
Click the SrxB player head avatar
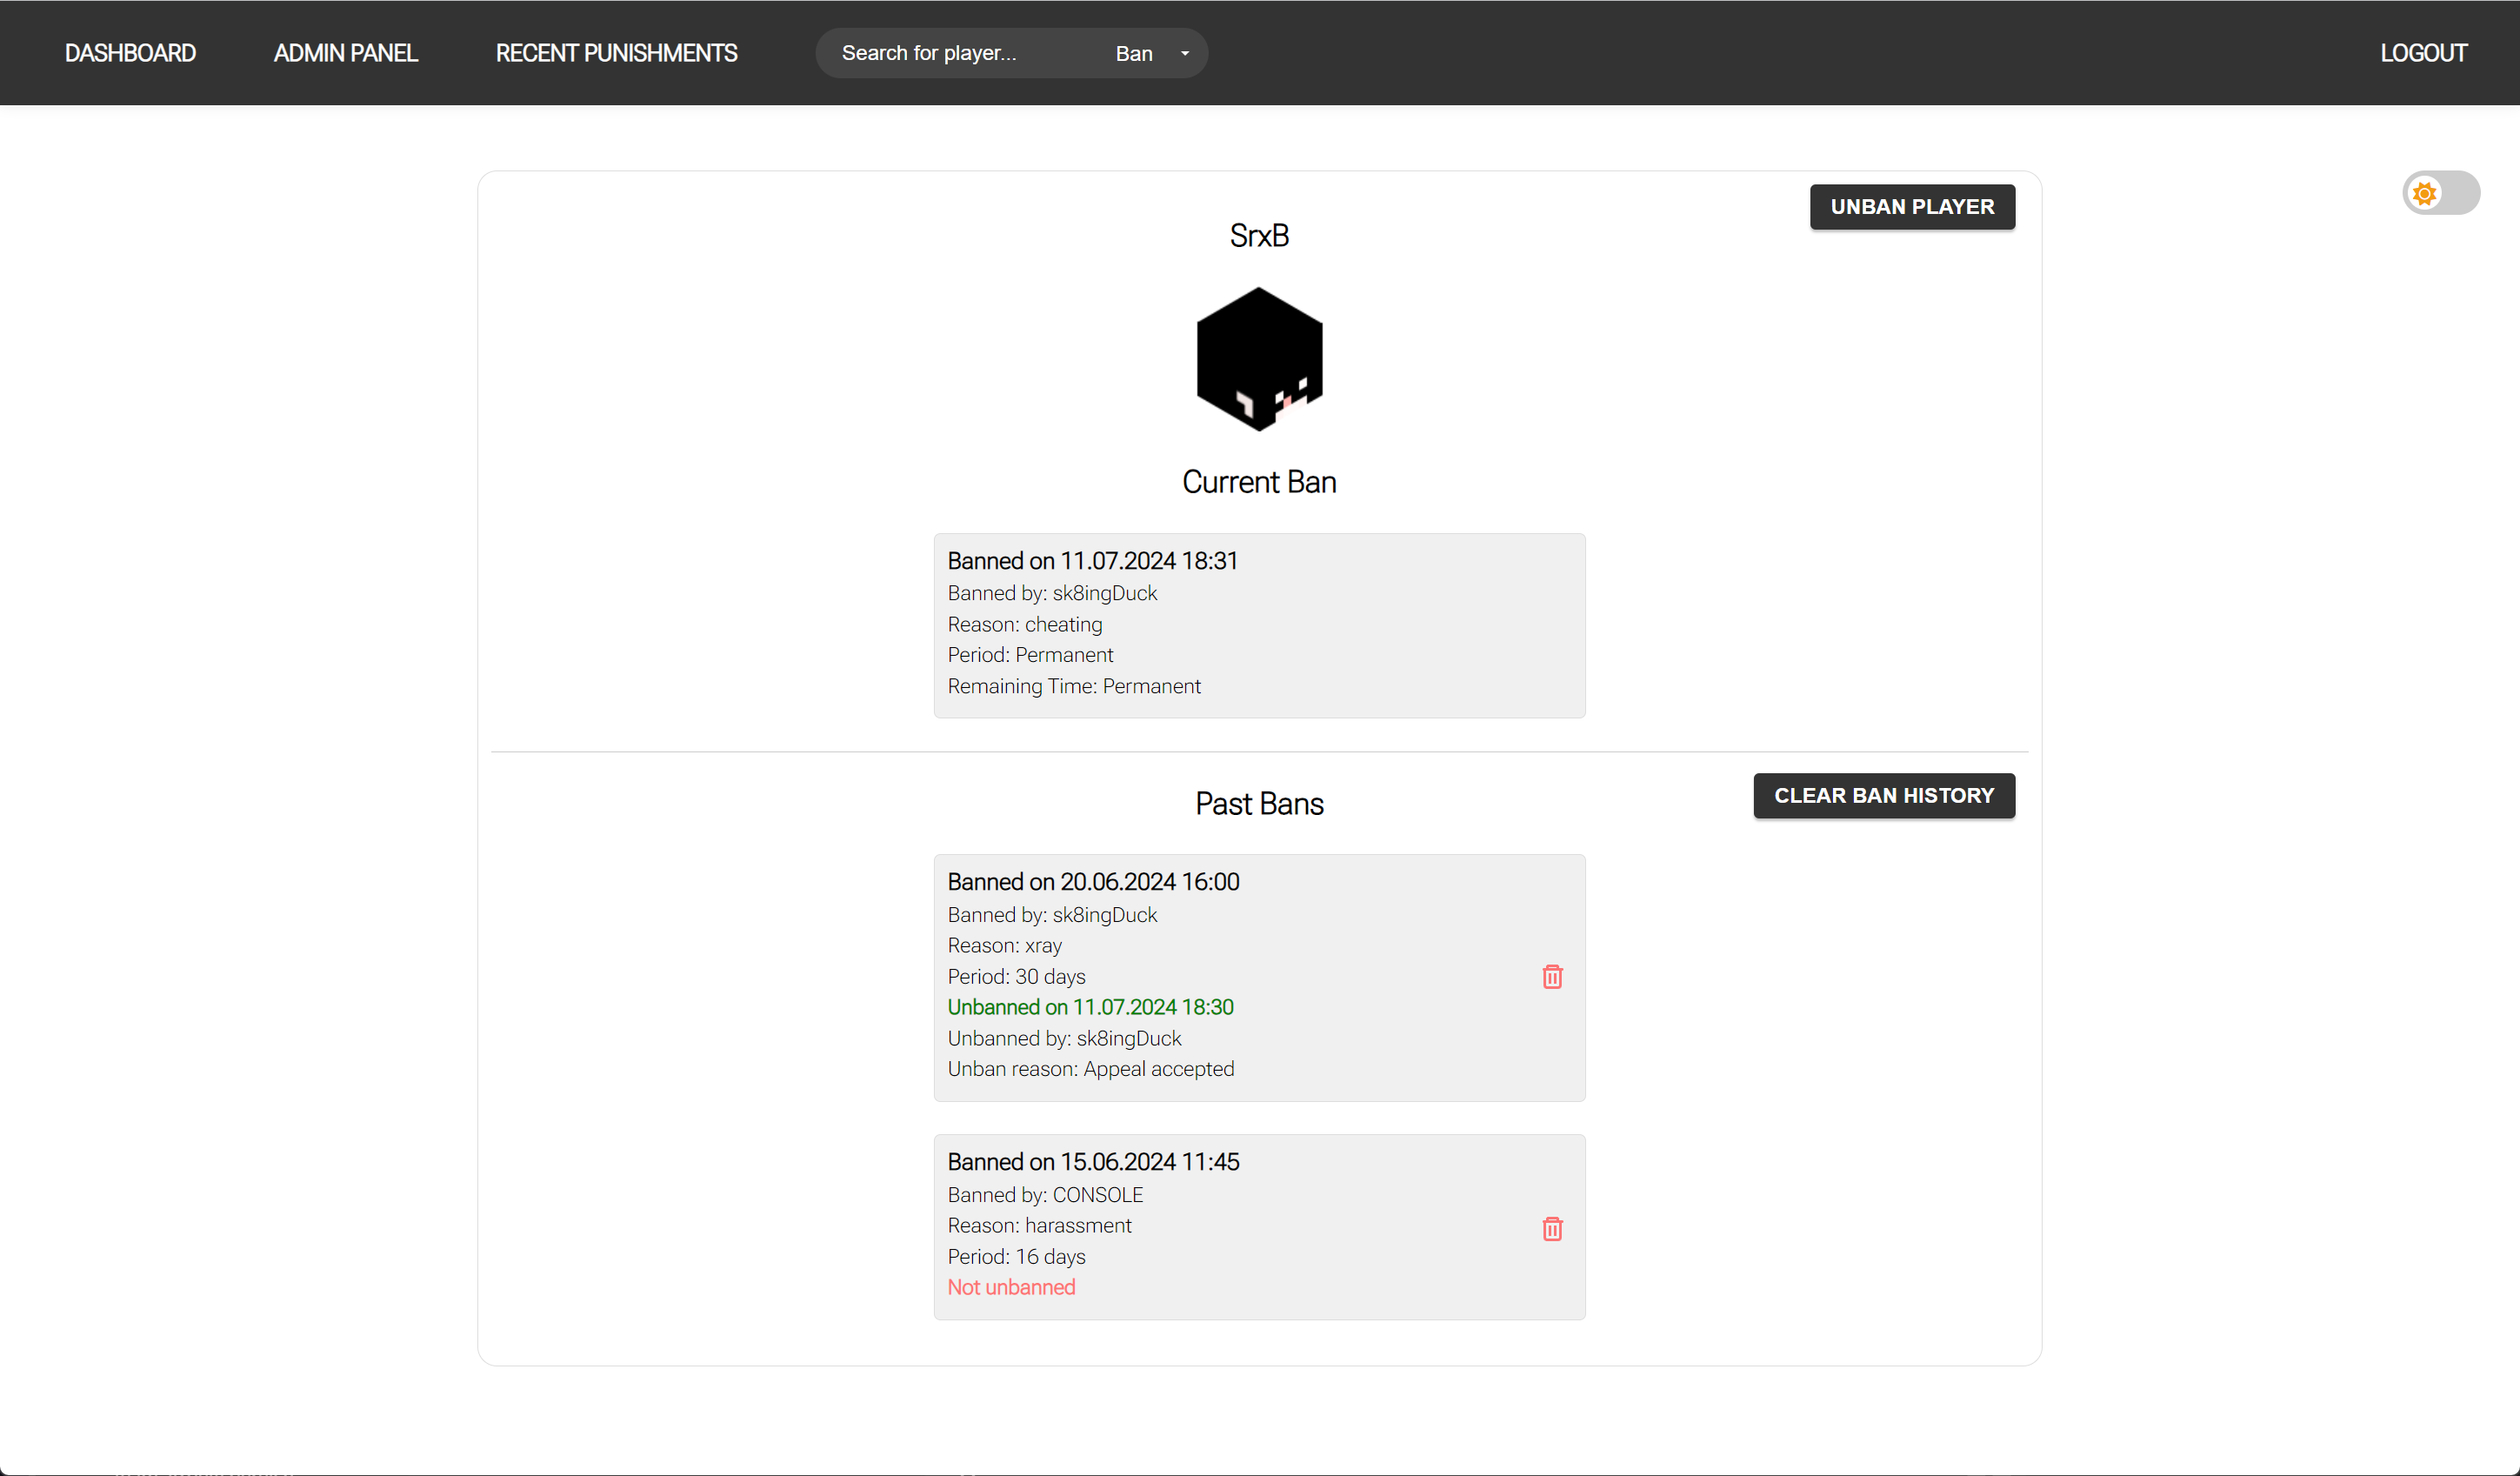click(1259, 359)
